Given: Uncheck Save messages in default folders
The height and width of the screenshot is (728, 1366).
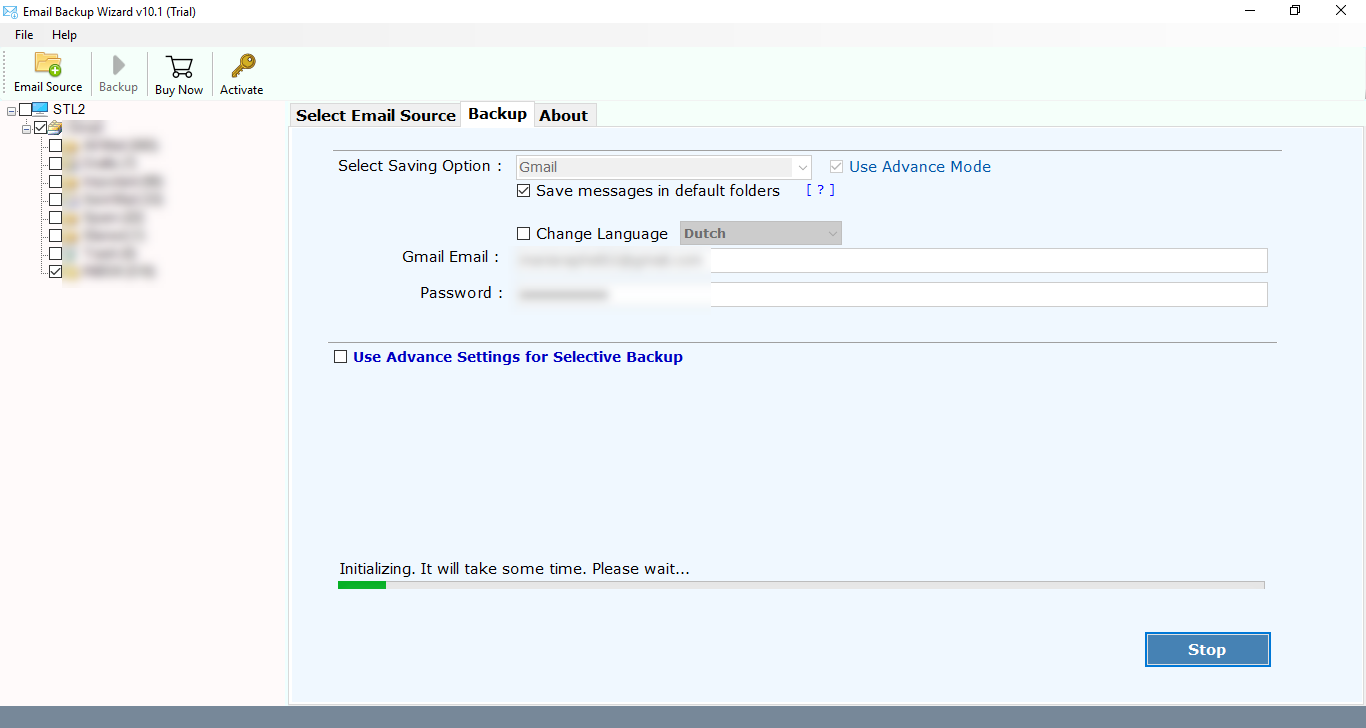Looking at the screenshot, I should tap(523, 191).
